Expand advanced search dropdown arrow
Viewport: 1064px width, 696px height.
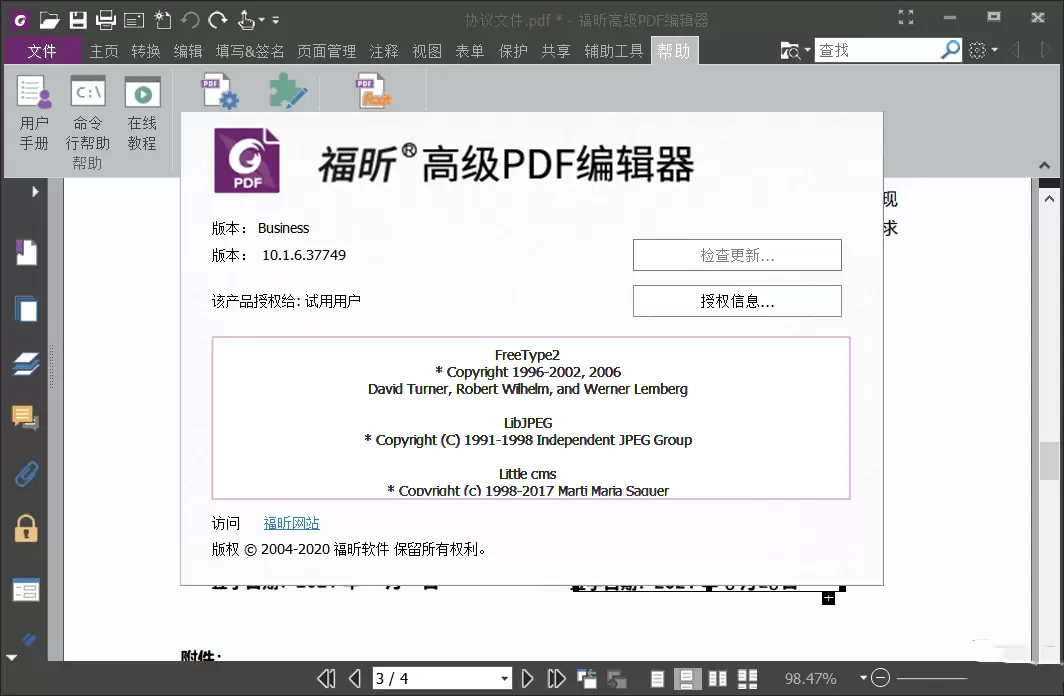click(x=808, y=50)
